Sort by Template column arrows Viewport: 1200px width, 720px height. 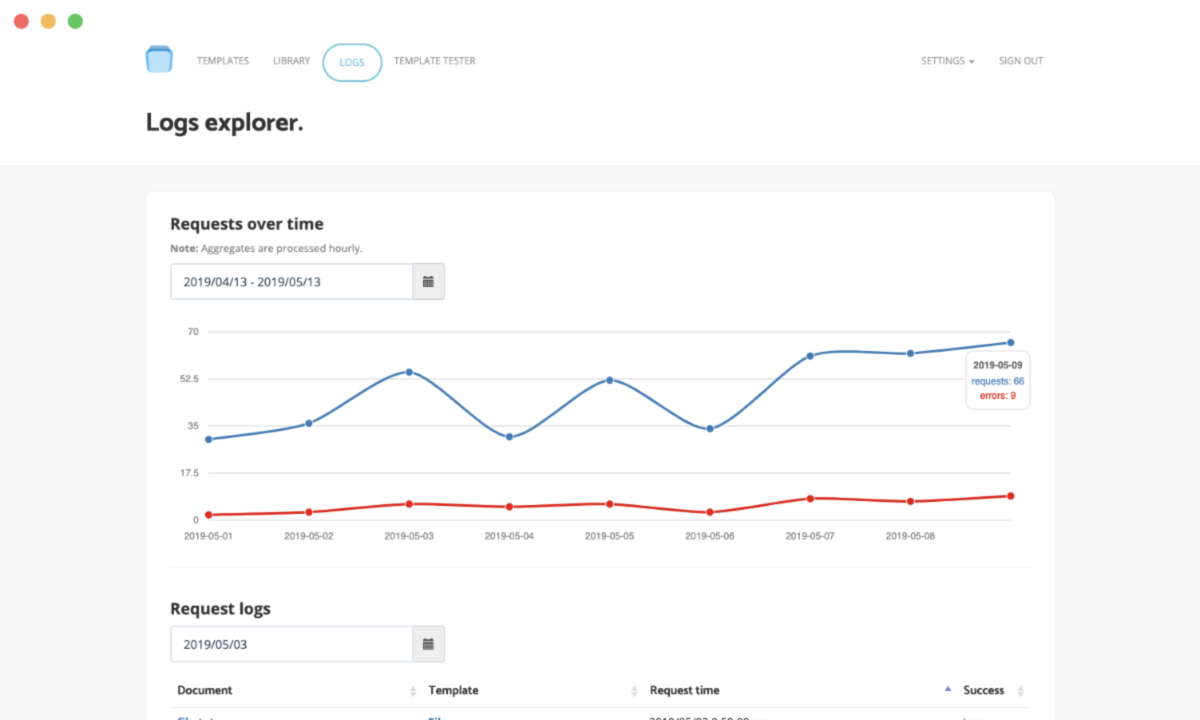pos(634,691)
